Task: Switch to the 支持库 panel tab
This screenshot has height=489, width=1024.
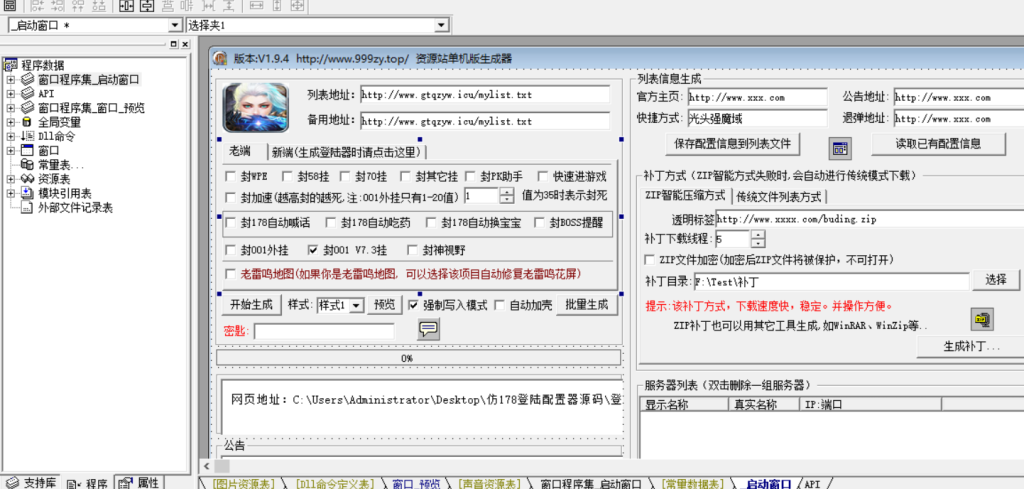Action: [x=31, y=483]
